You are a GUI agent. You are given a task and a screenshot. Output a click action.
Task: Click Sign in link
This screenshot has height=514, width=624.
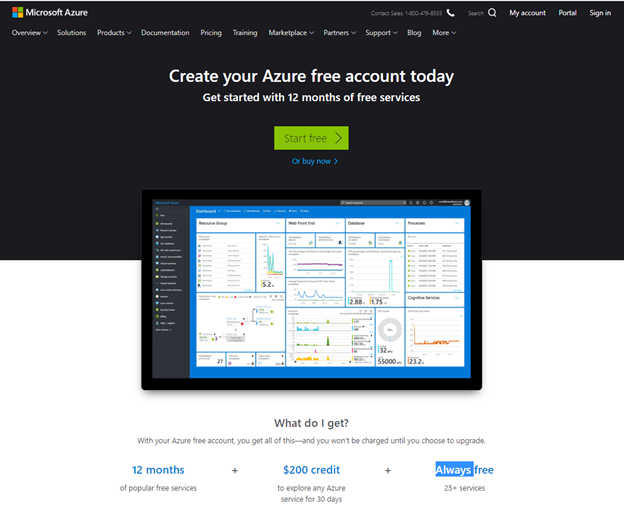coord(600,13)
